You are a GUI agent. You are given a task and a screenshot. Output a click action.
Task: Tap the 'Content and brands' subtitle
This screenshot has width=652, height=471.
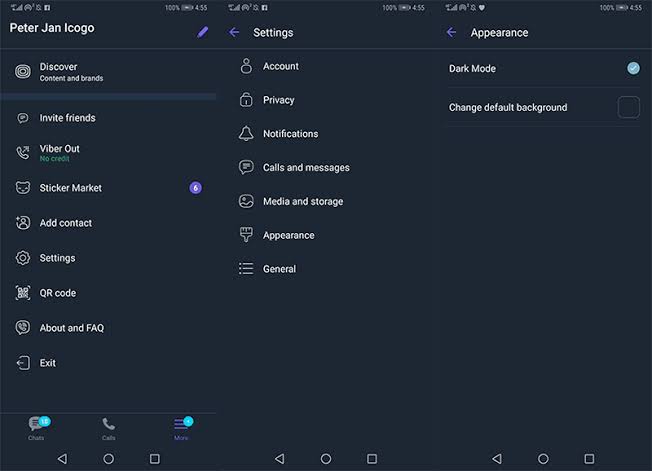(x=72, y=78)
